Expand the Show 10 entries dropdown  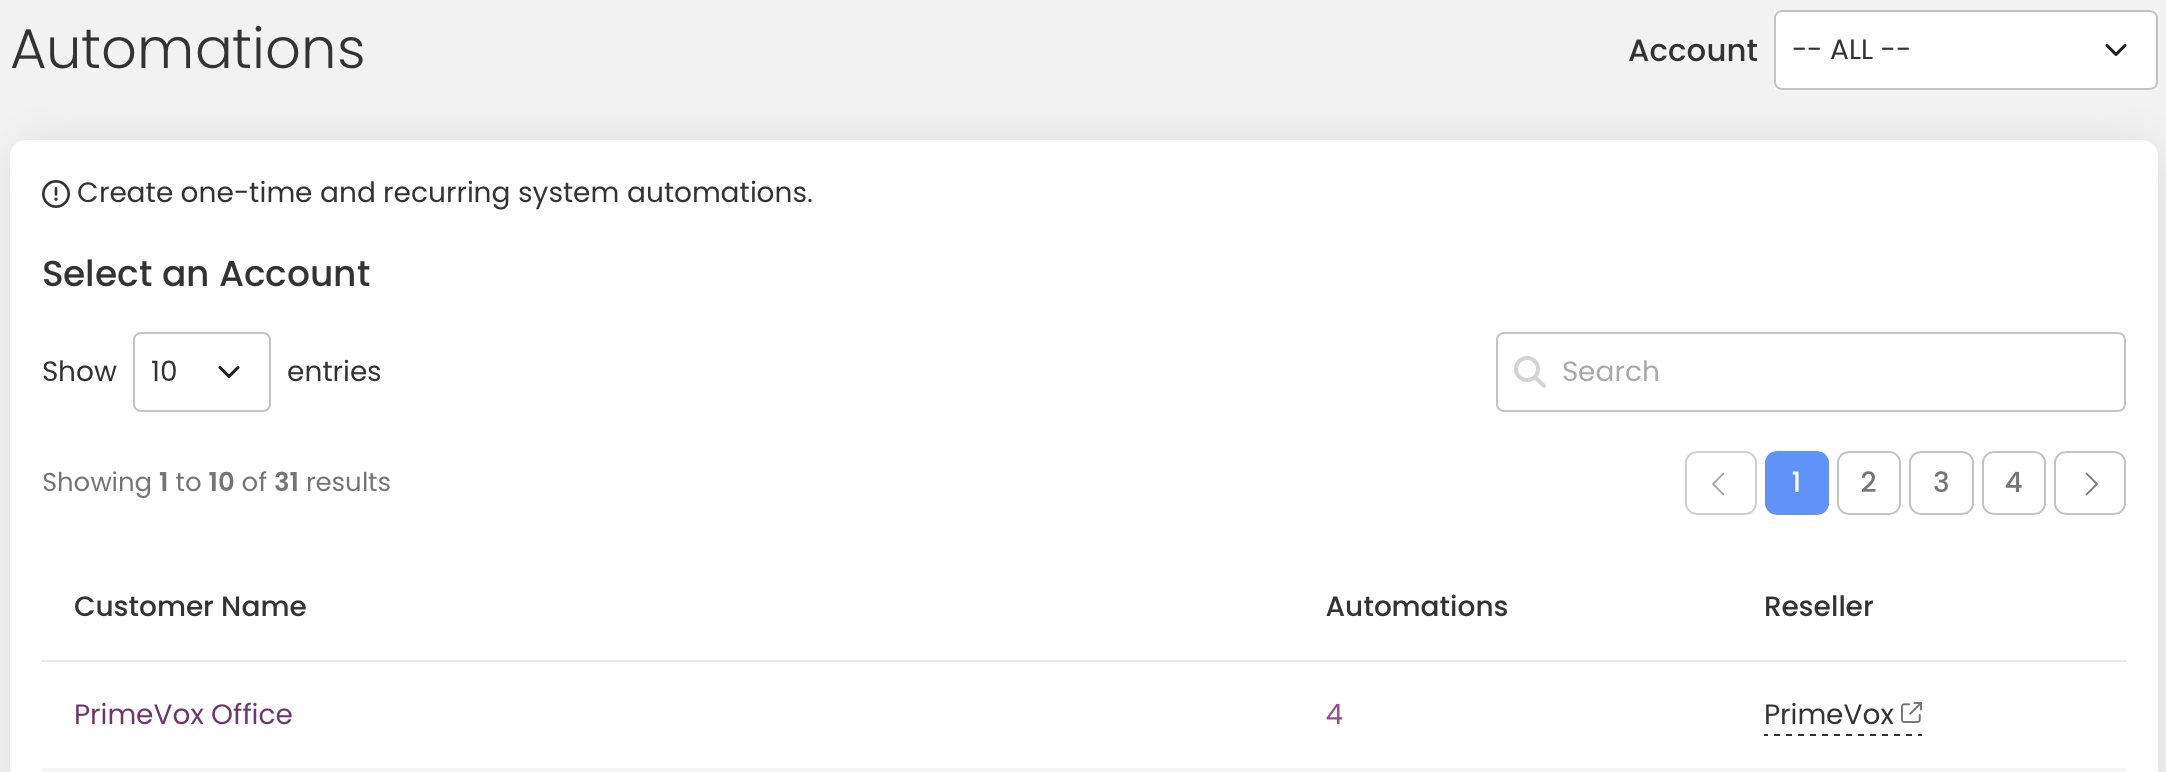point(202,372)
